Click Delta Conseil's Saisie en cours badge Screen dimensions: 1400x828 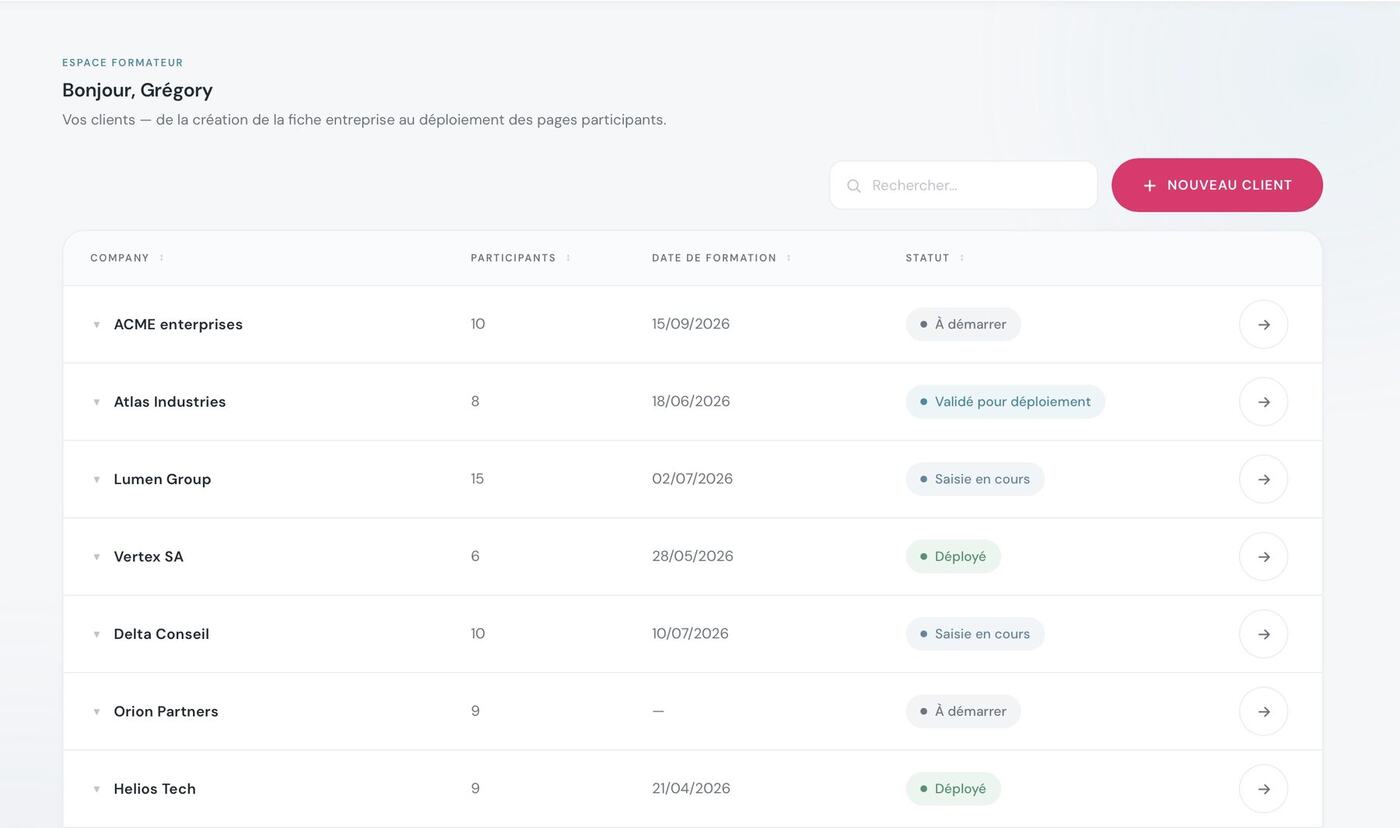pyautogui.click(x=975, y=634)
